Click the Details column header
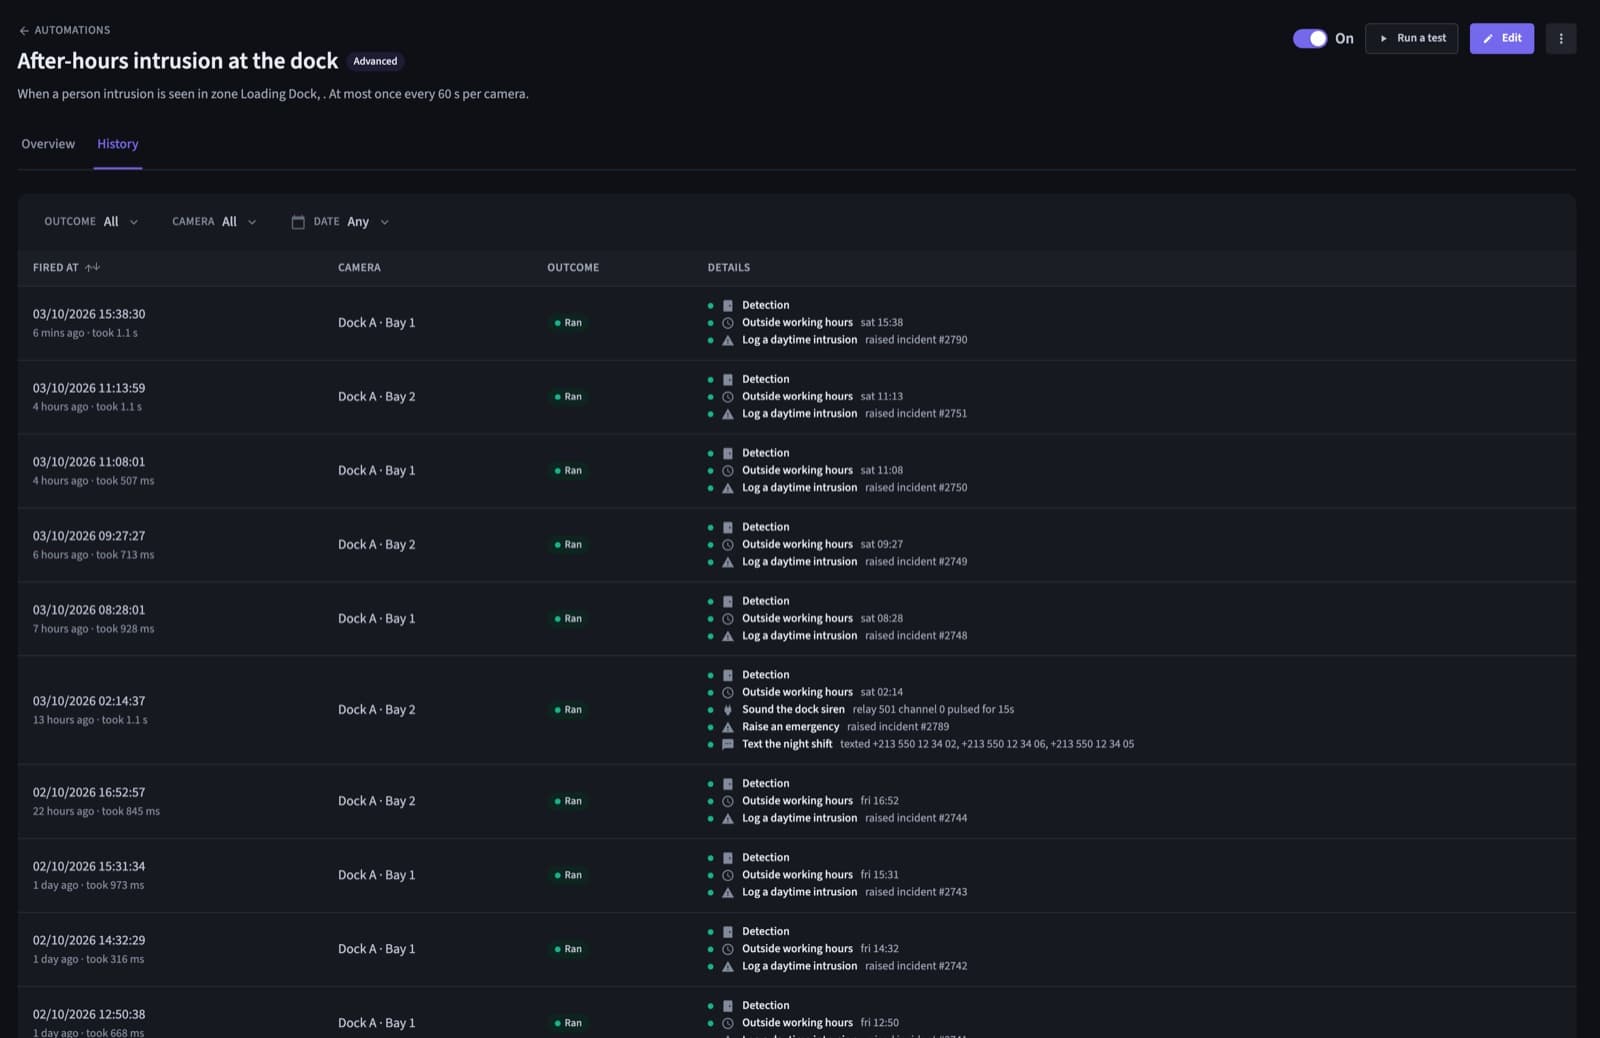The width and height of the screenshot is (1600, 1038). pos(729,268)
